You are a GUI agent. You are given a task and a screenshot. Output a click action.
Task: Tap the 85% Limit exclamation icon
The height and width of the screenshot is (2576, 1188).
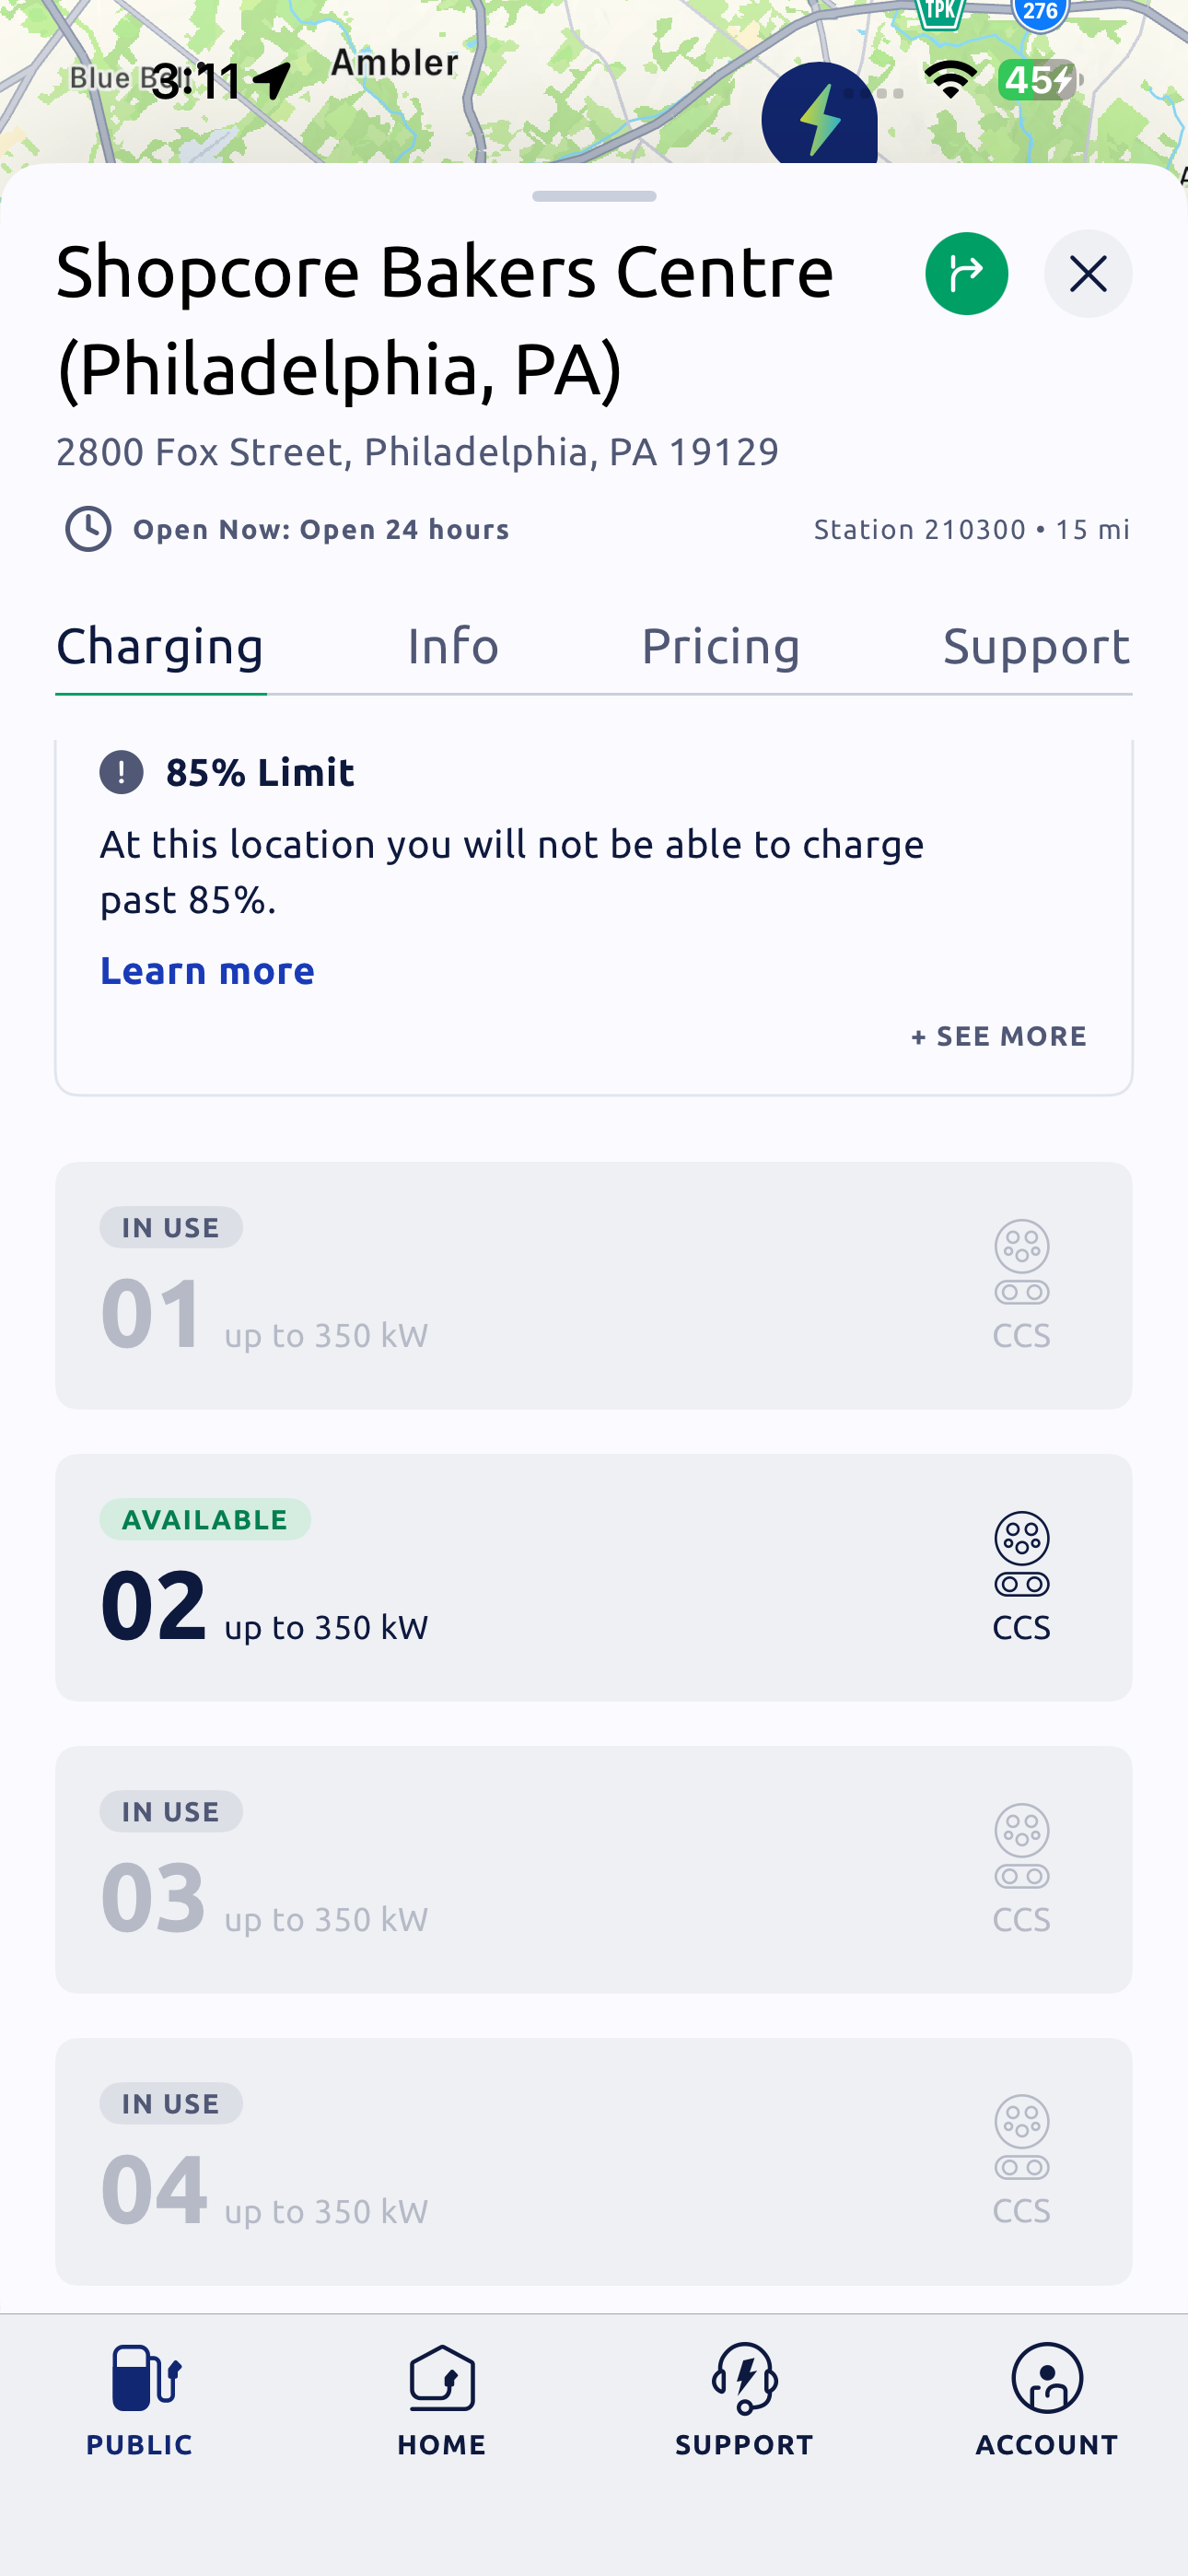(x=122, y=773)
